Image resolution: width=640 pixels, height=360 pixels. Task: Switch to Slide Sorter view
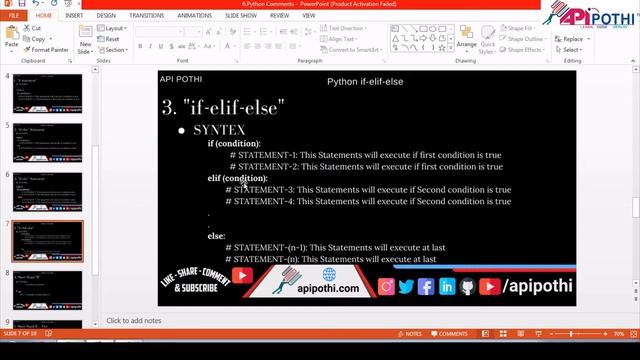(x=503, y=334)
